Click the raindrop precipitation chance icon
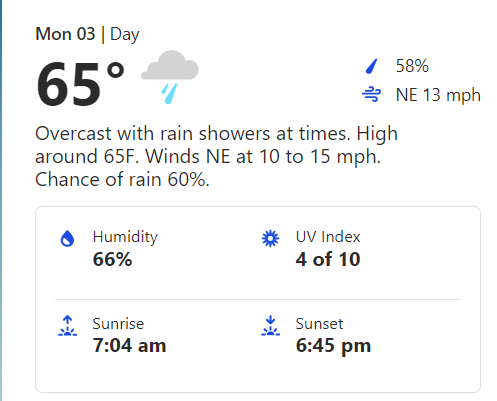 pyautogui.click(x=371, y=66)
